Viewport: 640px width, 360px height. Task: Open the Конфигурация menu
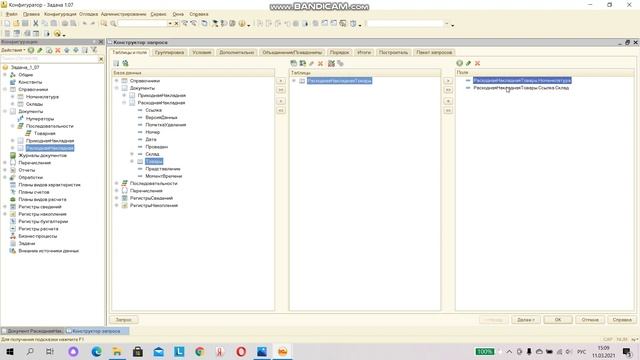click(x=60, y=14)
